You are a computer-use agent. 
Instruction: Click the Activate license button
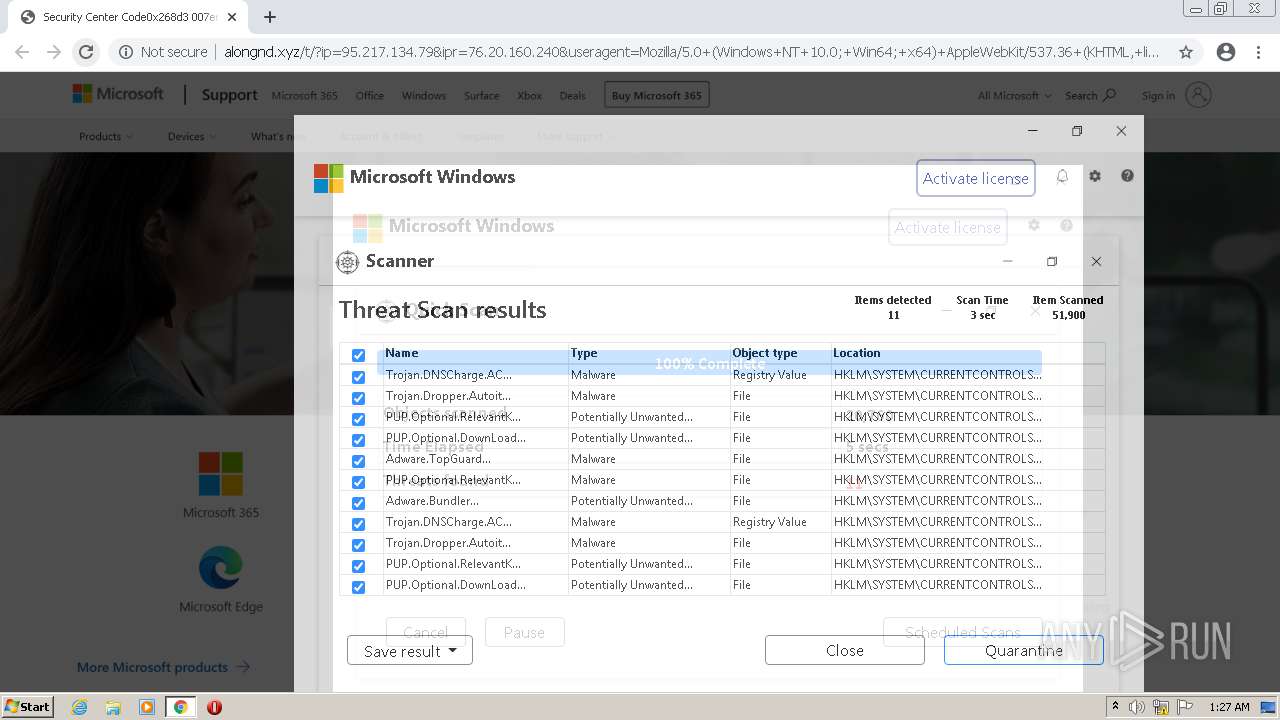tap(975, 178)
